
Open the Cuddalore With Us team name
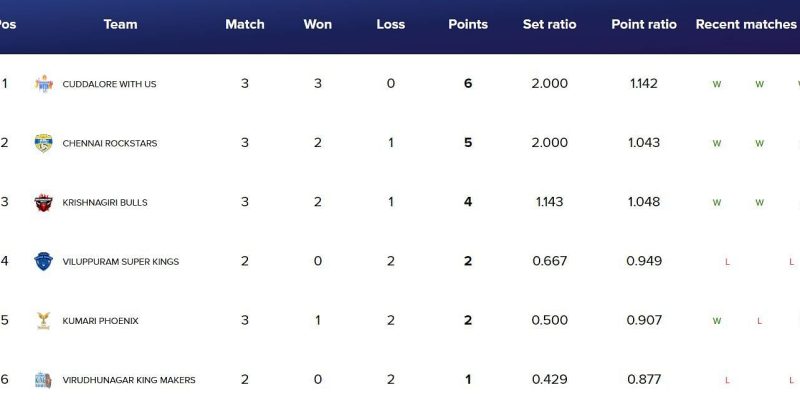(109, 84)
